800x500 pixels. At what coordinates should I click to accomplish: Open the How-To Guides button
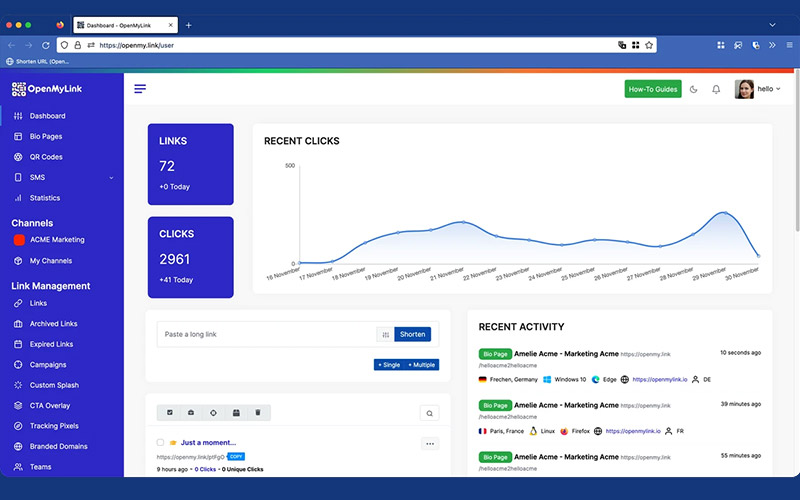pyautogui.click(x=653, y=89)
